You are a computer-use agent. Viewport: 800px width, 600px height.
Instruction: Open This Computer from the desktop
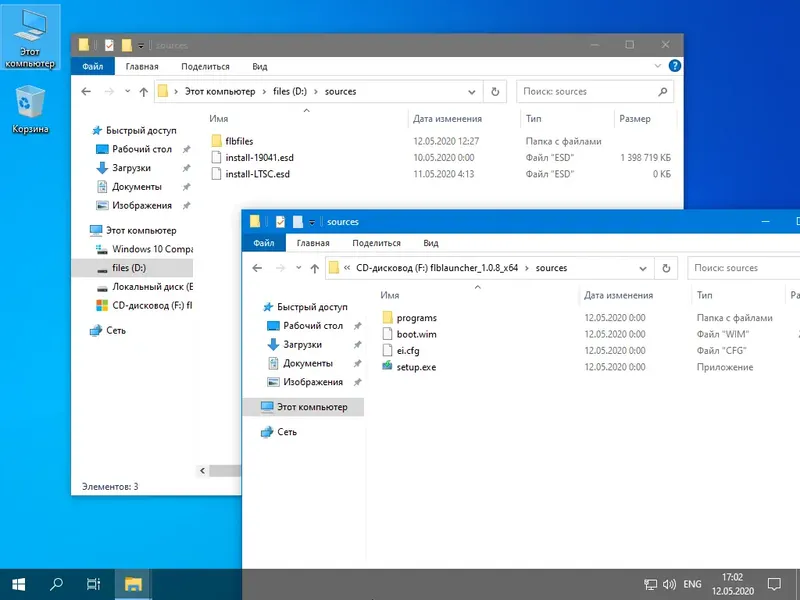tap(30, 25)
